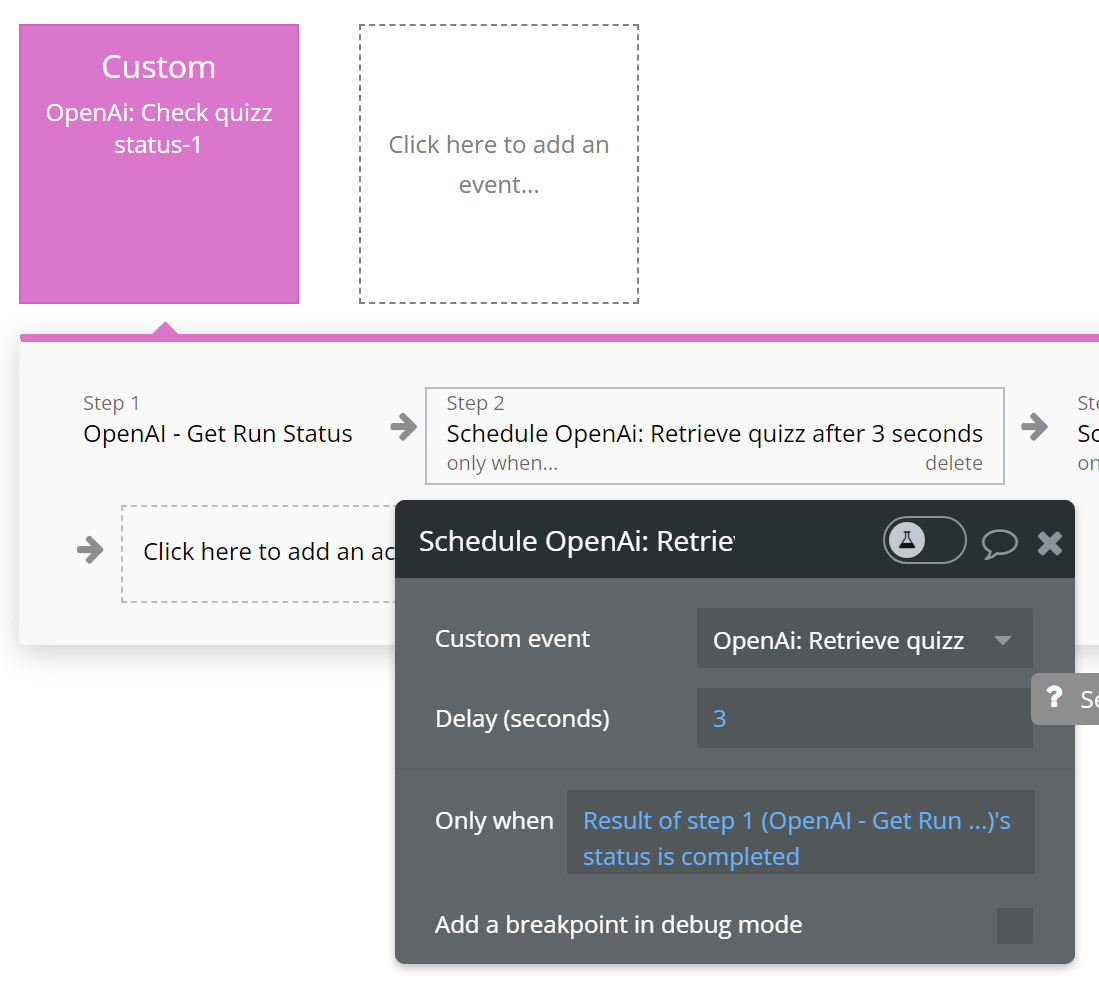Click the arrow before add an action box
Image resolution: width=1099 pixels, height=995 pixels.
point(90,550)
